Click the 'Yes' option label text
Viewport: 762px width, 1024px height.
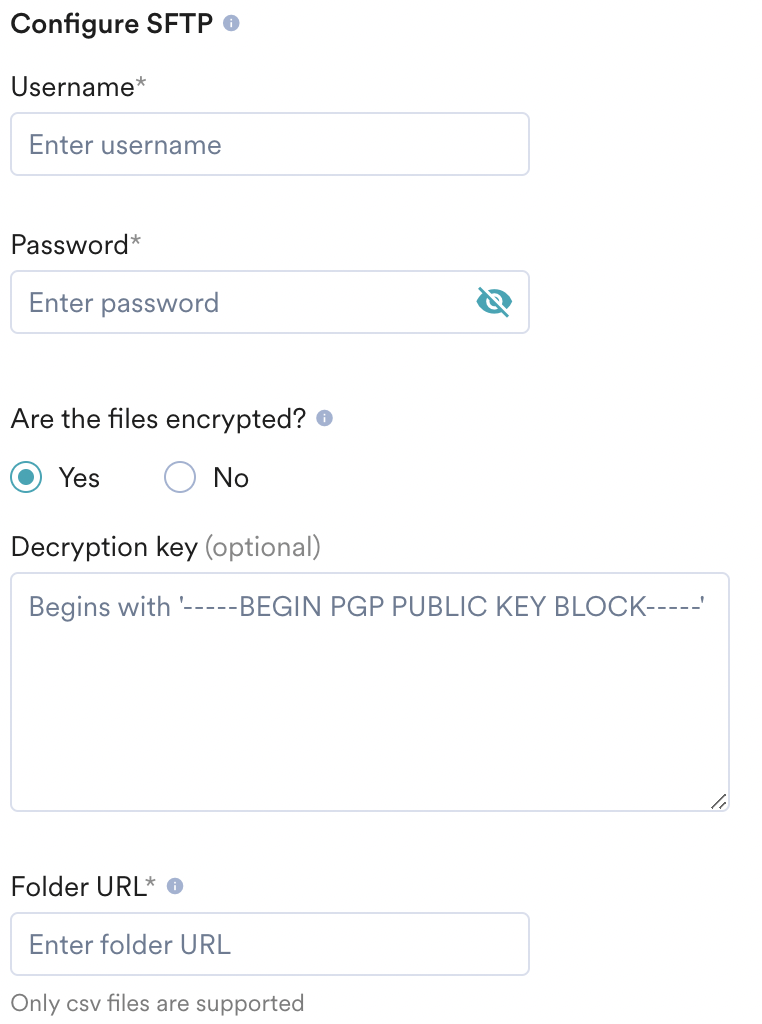pyautogui.click(x=79, y=478)
